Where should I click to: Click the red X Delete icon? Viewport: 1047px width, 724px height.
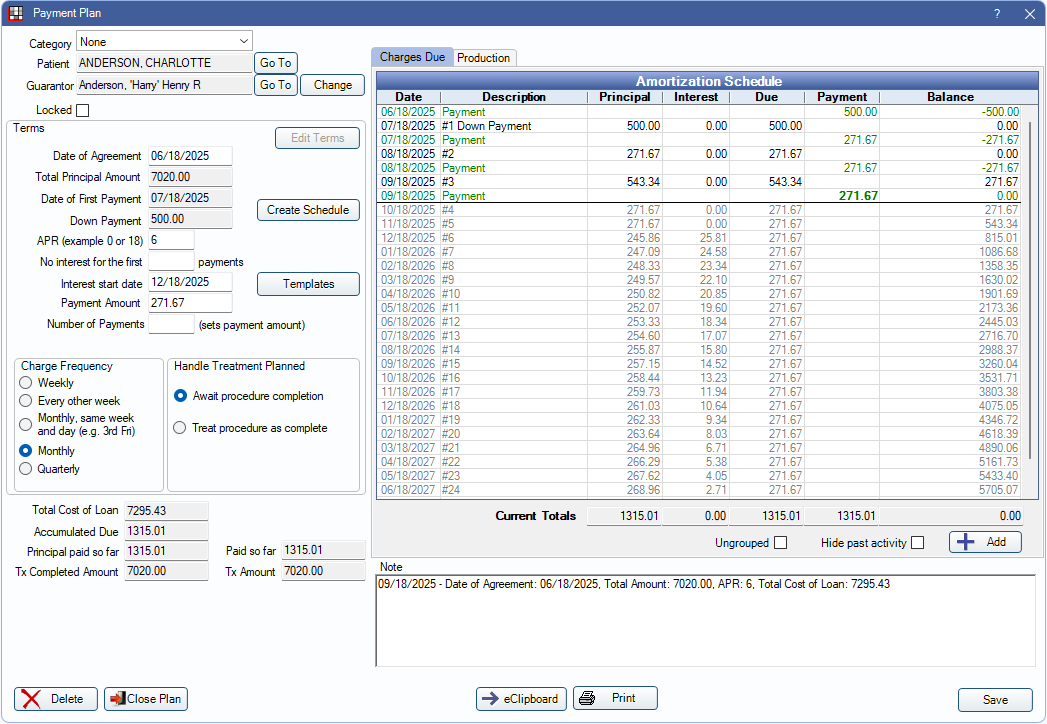(x=32, y=699)
